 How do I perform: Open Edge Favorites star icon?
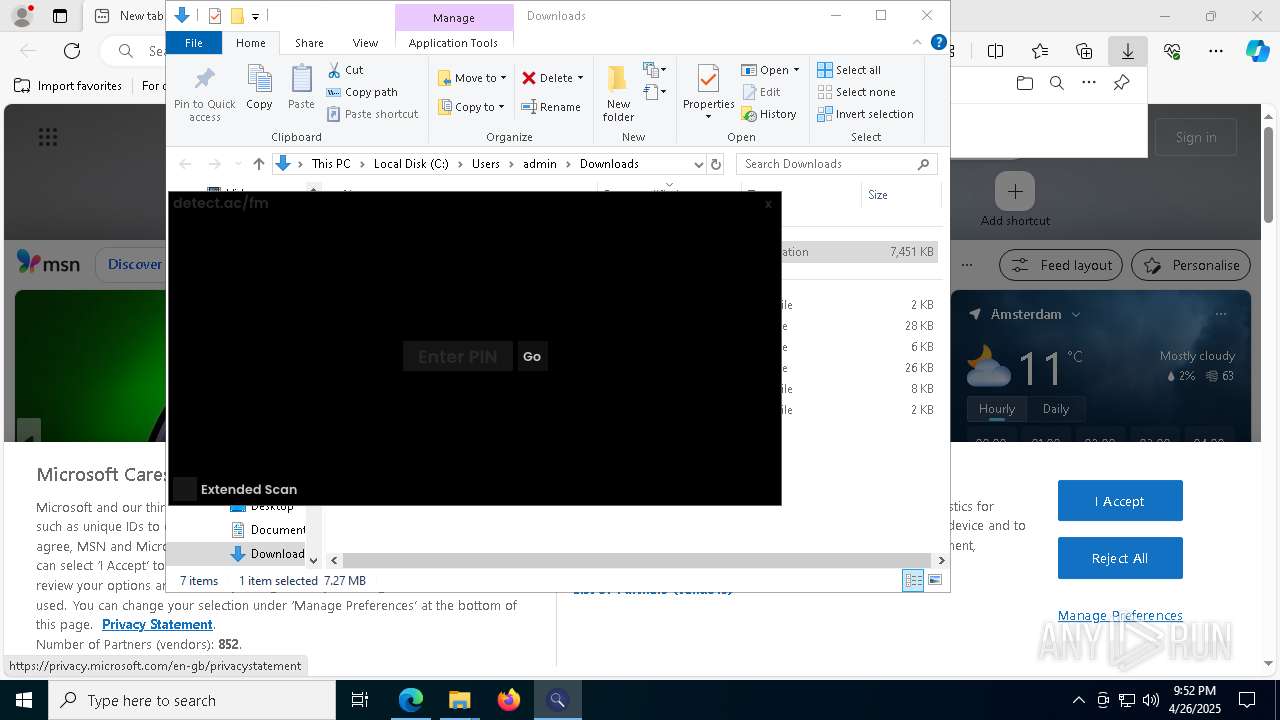click(1040, 51)
